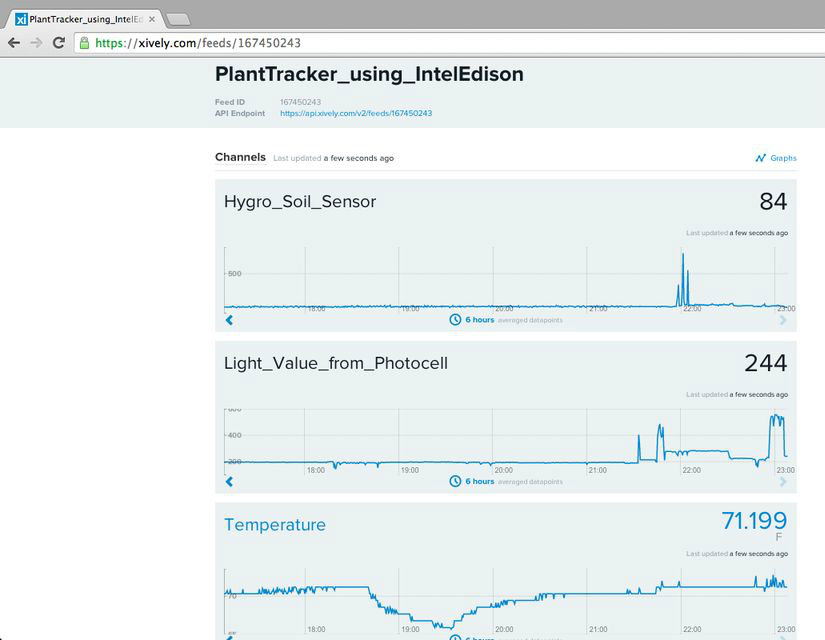This screenshot has height=640, width=825.
Task: Click the browser forward arrow
Action: pos(36,43)
